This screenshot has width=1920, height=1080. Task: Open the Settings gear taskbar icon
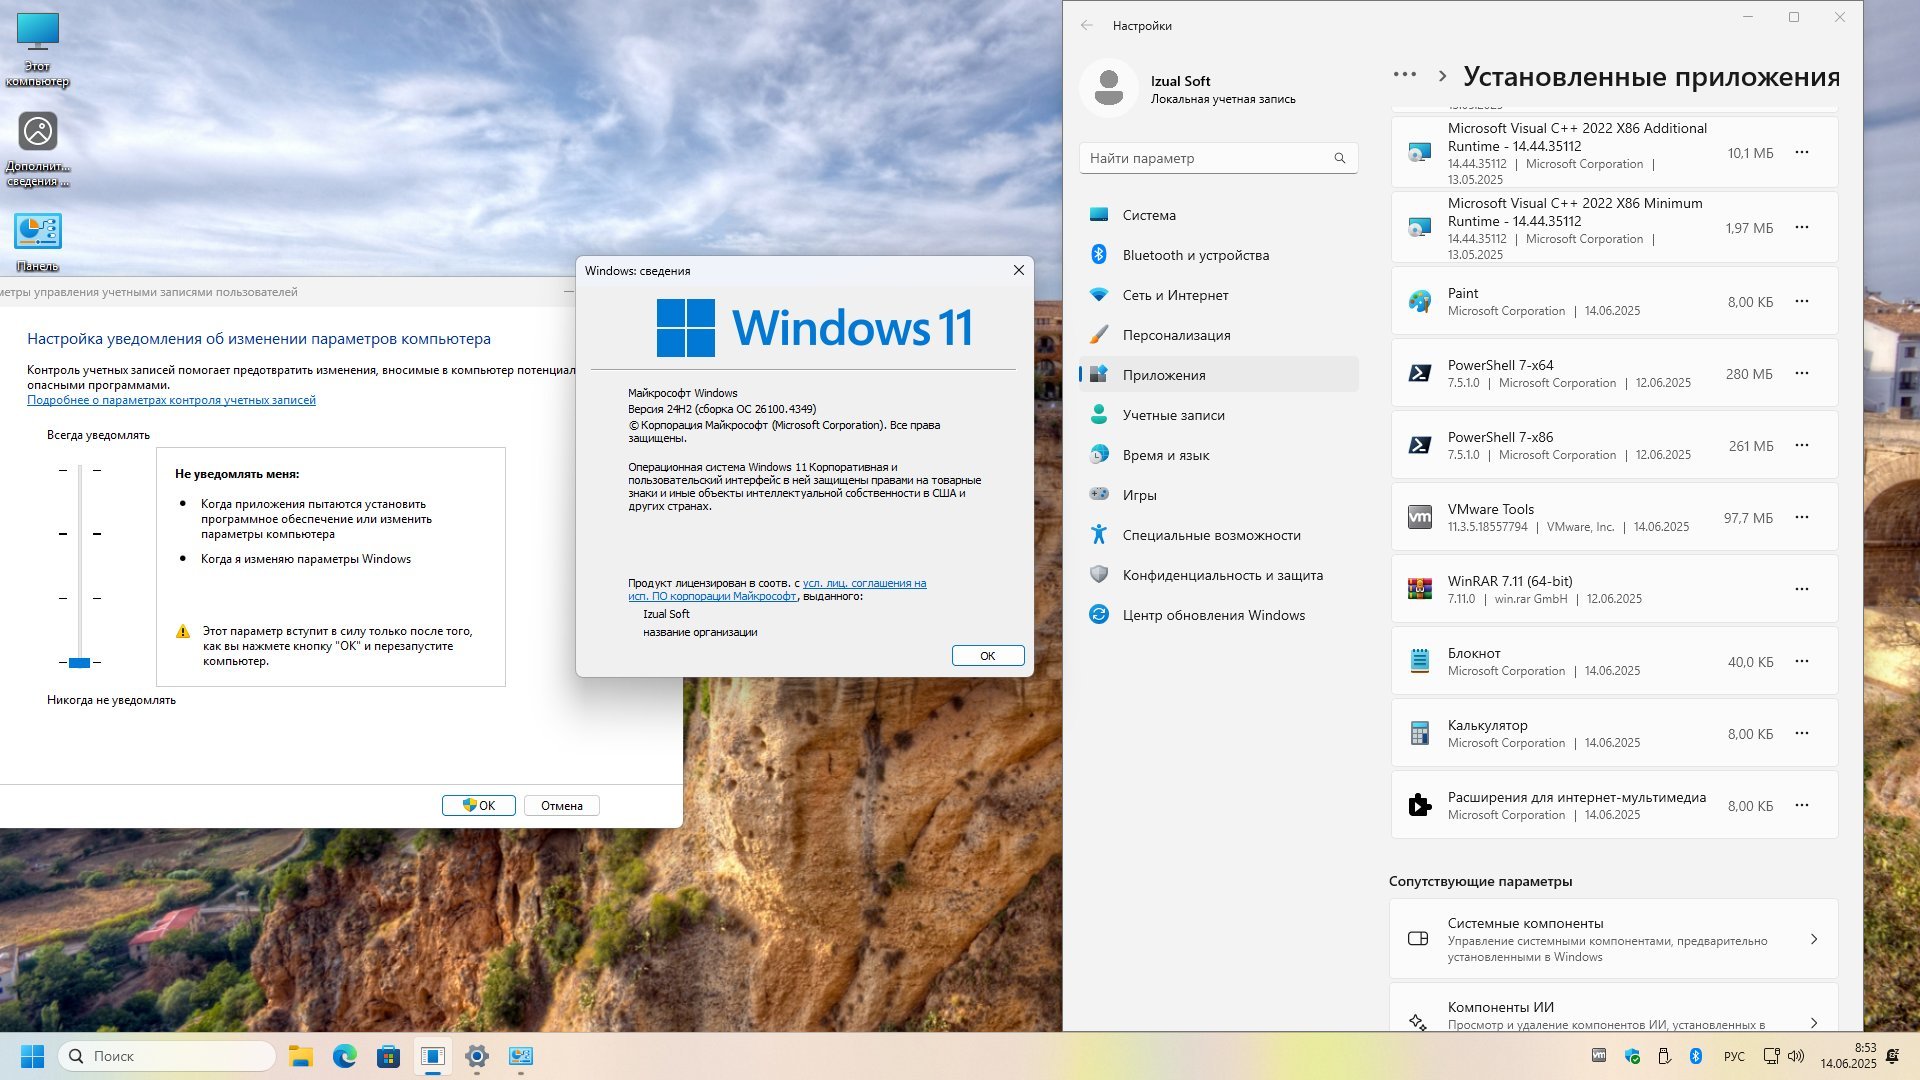coord(477,1056)
